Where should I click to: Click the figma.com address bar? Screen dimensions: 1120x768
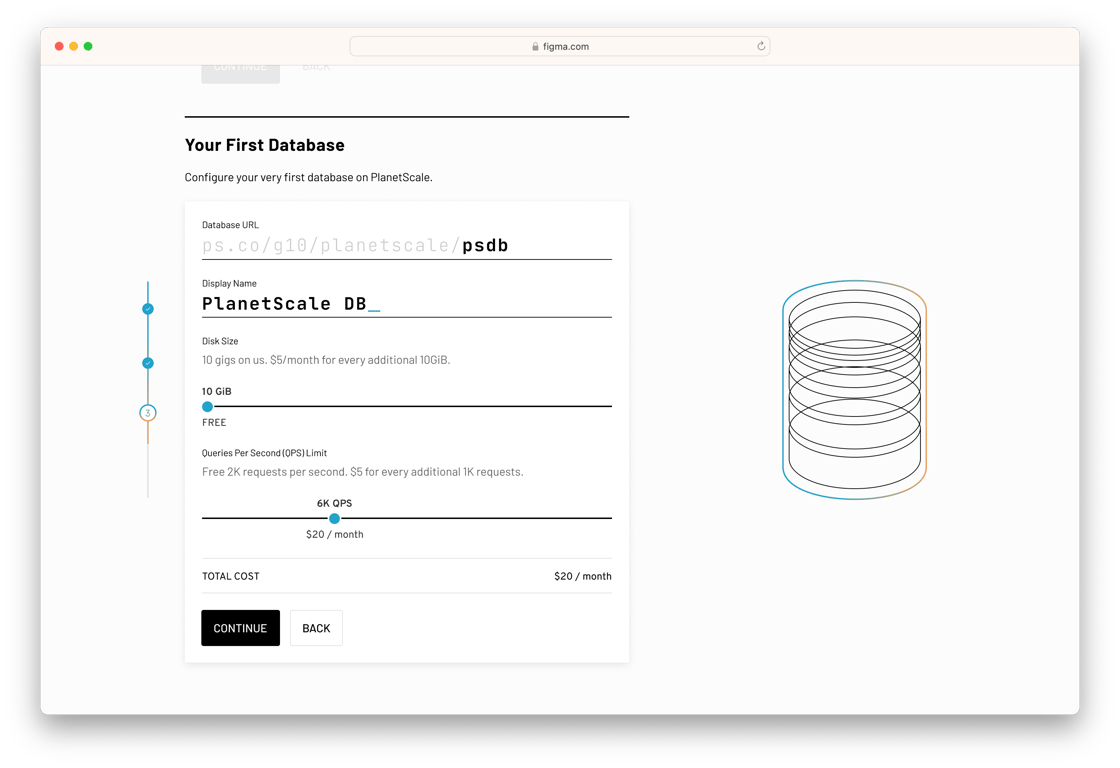tap(560, 46)
